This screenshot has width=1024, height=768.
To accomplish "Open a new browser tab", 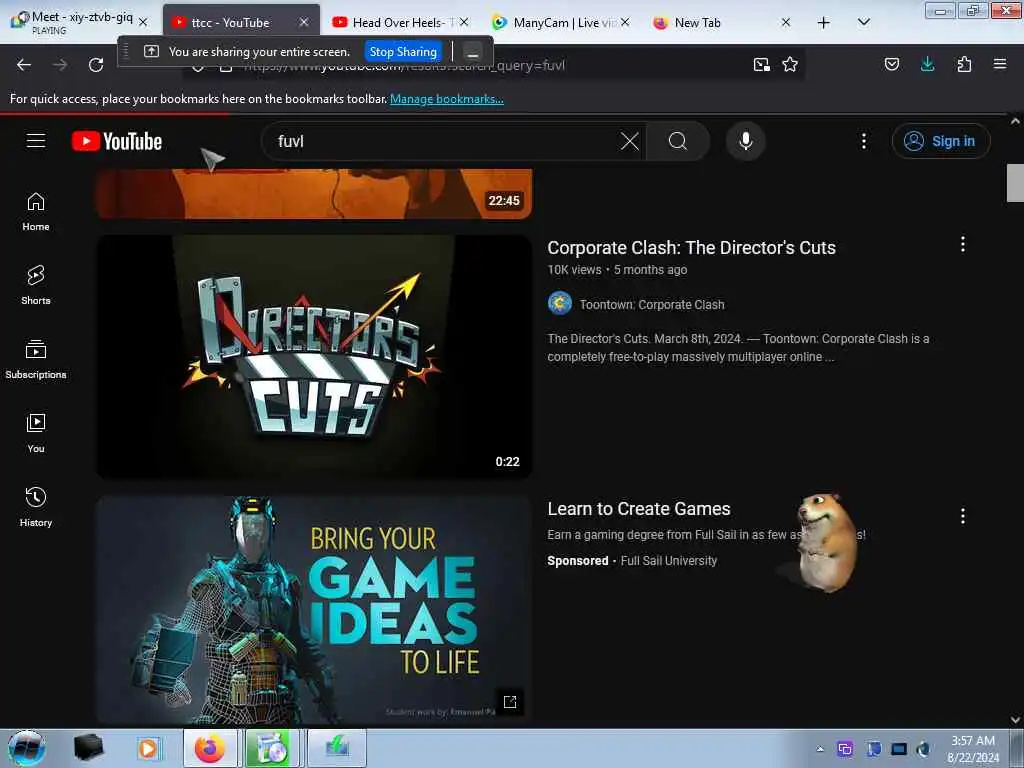I will (824, 22).
